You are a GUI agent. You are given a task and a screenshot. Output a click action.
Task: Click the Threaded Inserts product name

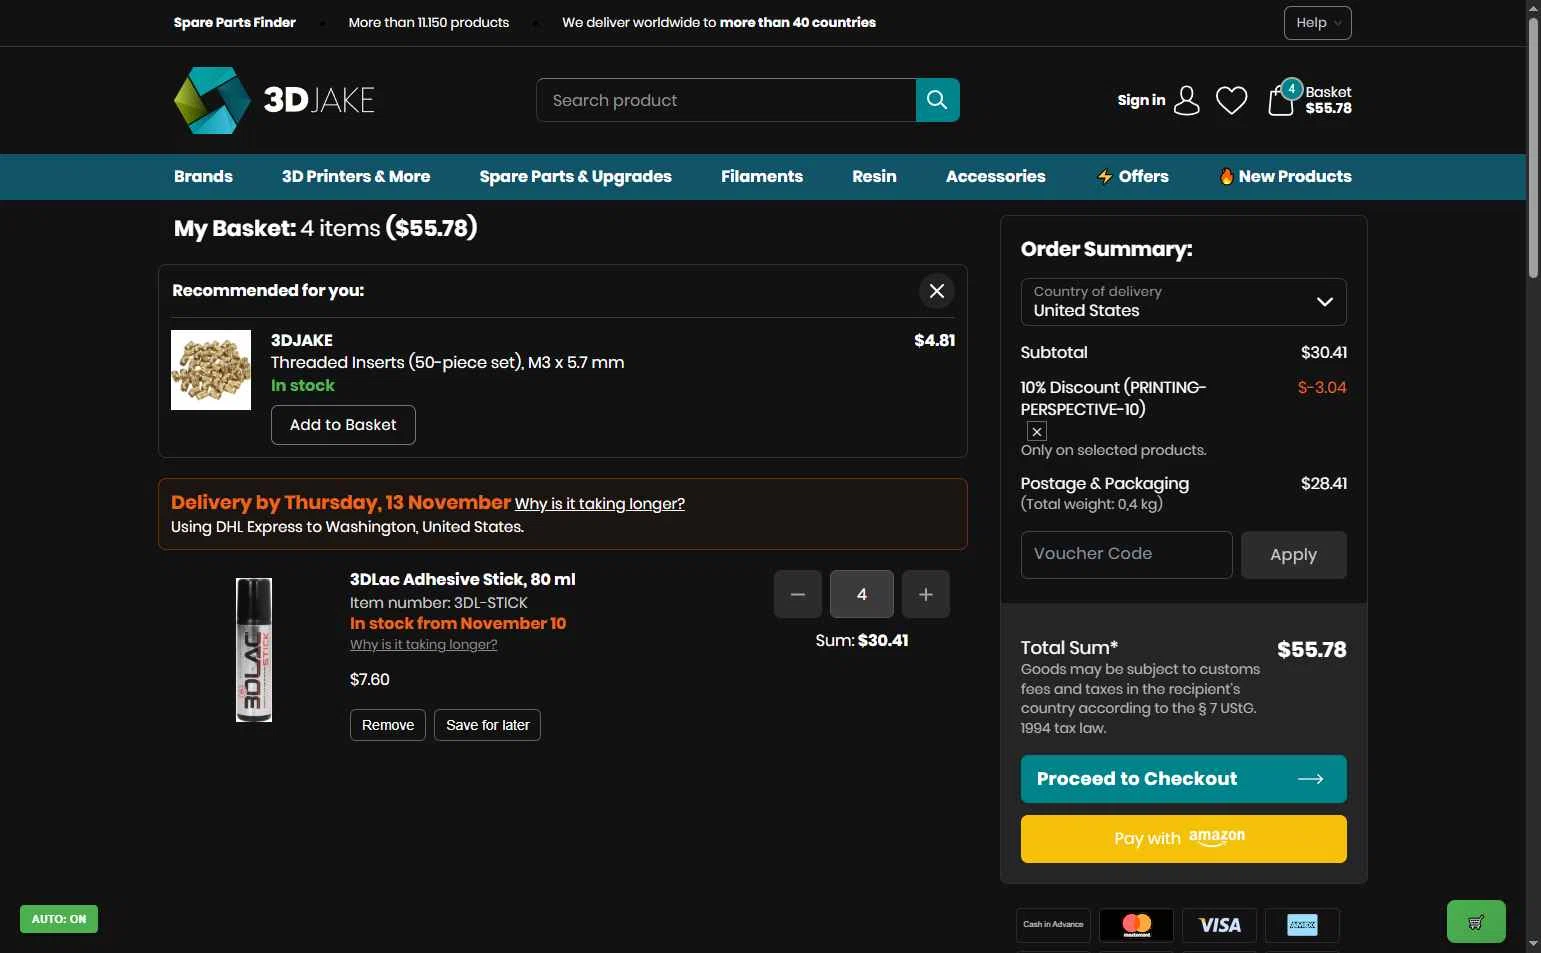[x=447, y=363]
